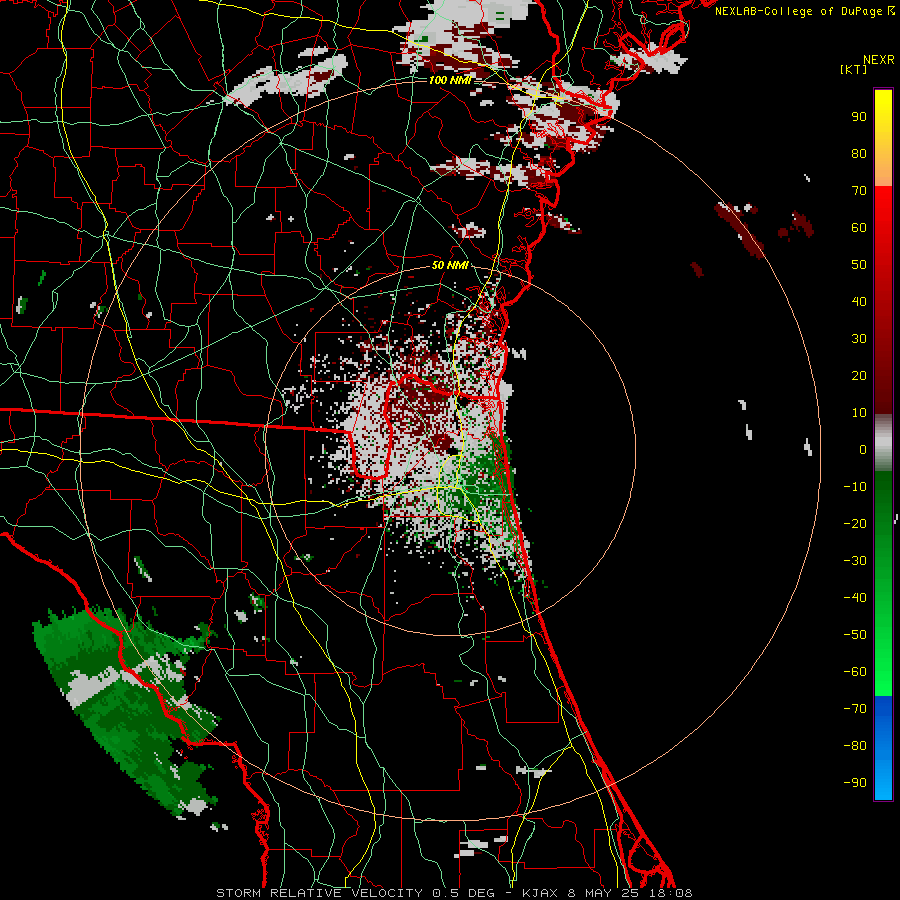Select the positive 90 scale label
Screen dimensions: 900x900
coord(859,117)
